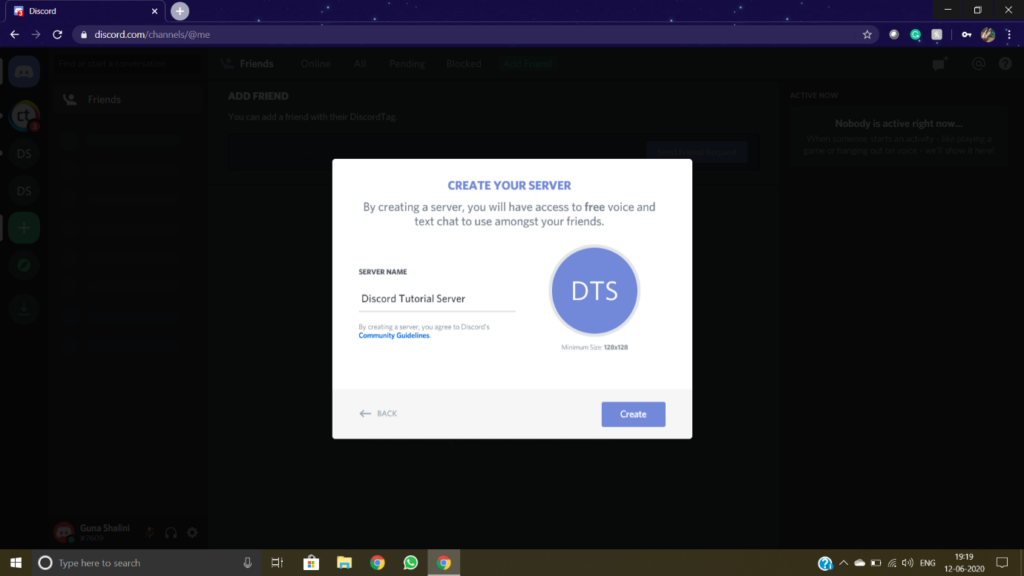Open the Mentions at-sign icon

(x=978, y=63)
